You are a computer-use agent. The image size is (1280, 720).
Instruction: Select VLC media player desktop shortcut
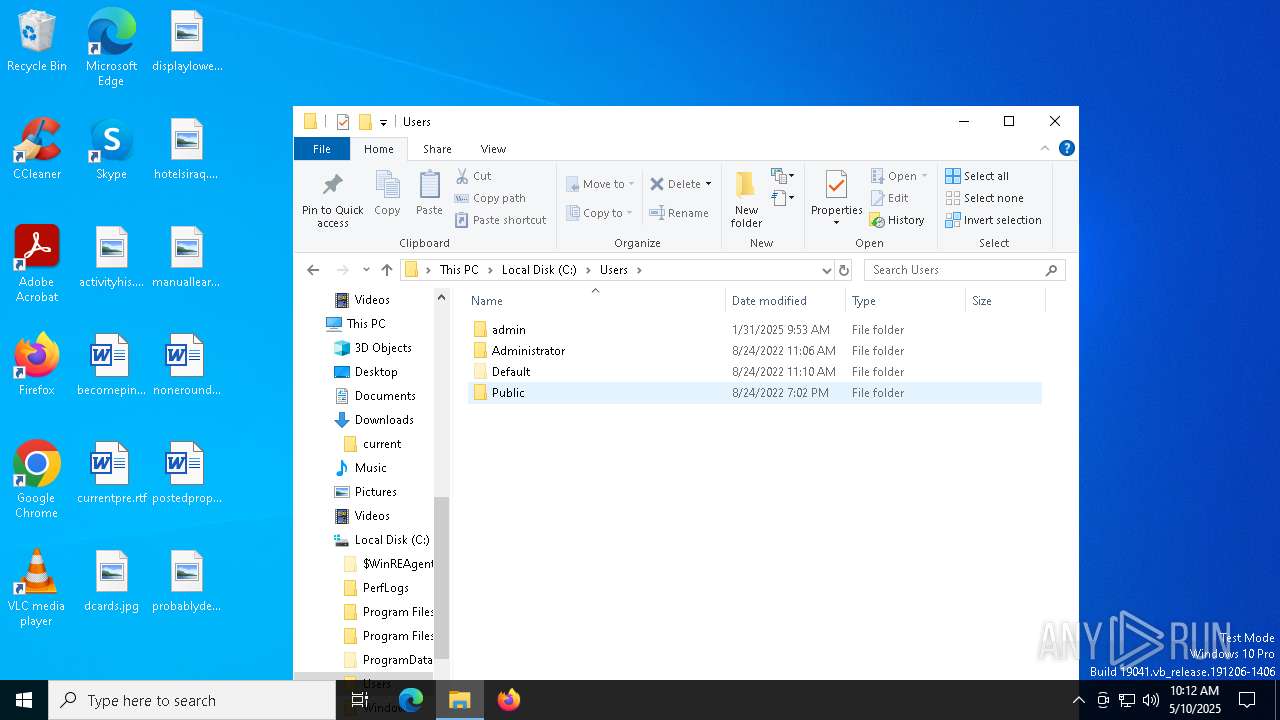click(36, 588)
